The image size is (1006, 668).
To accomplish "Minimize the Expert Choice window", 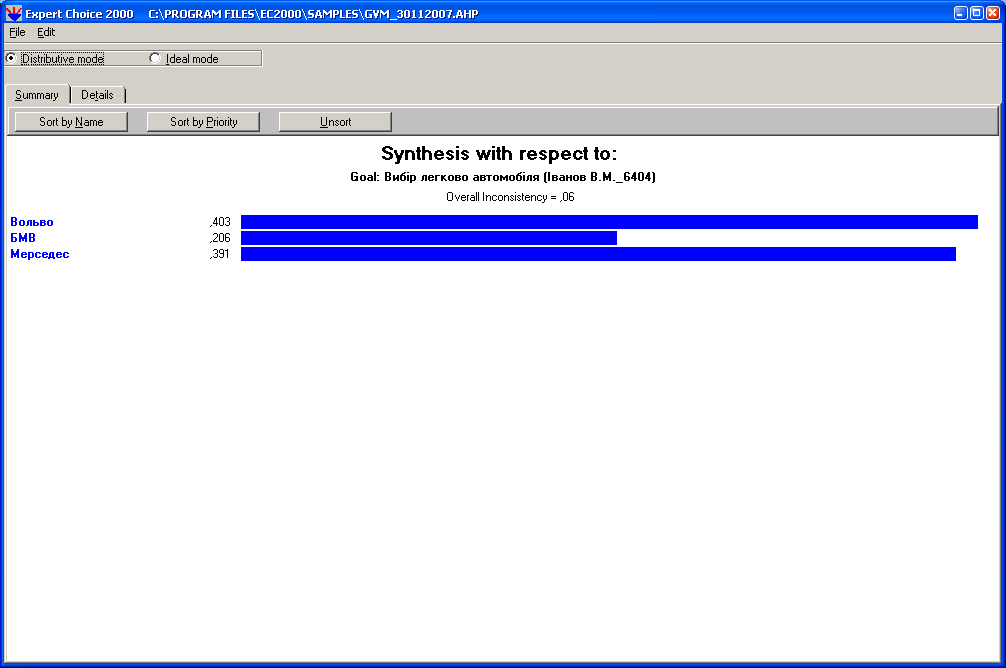I will click(960, 13).
